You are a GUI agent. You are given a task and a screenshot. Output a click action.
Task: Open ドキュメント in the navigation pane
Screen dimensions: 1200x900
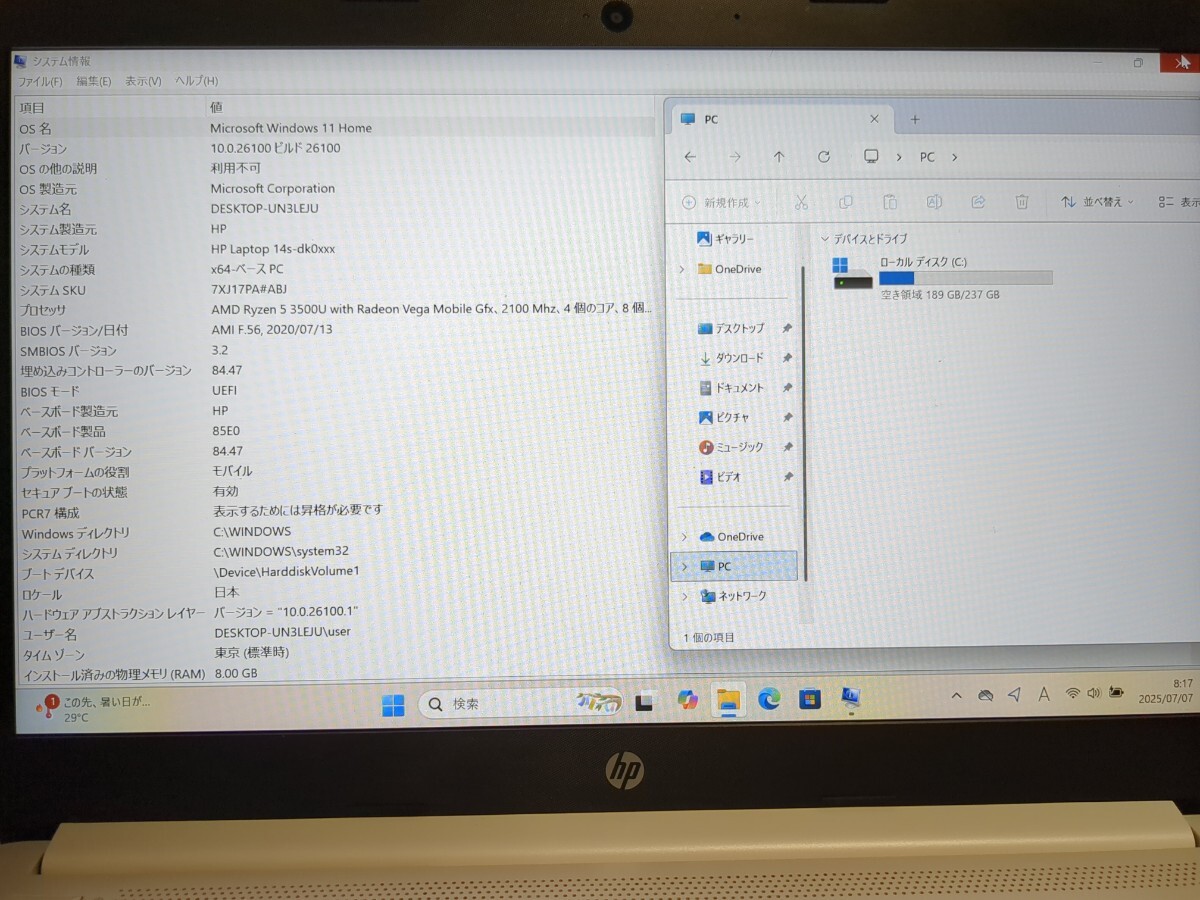click(x=731, y=388)
